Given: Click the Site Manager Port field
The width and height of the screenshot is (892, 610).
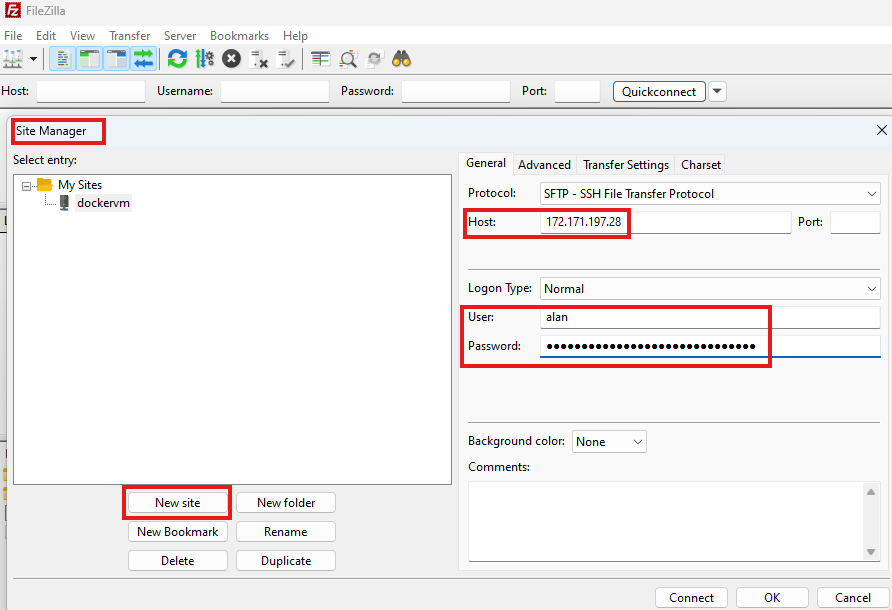Looking at the screenshot, I should [x=855, y=222].
